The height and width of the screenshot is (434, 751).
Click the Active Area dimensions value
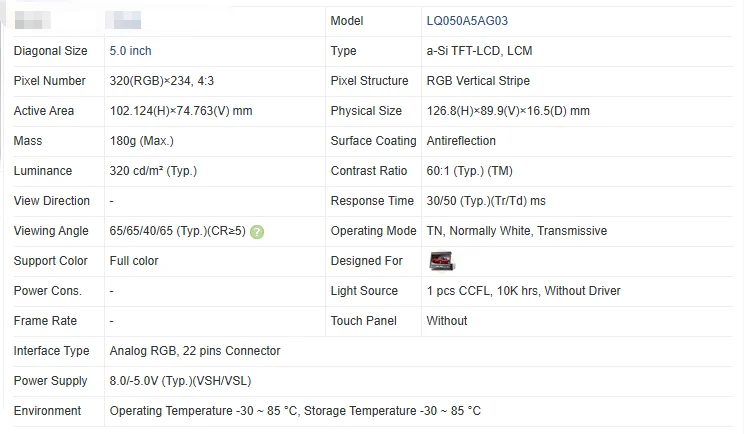pos(181,111)
